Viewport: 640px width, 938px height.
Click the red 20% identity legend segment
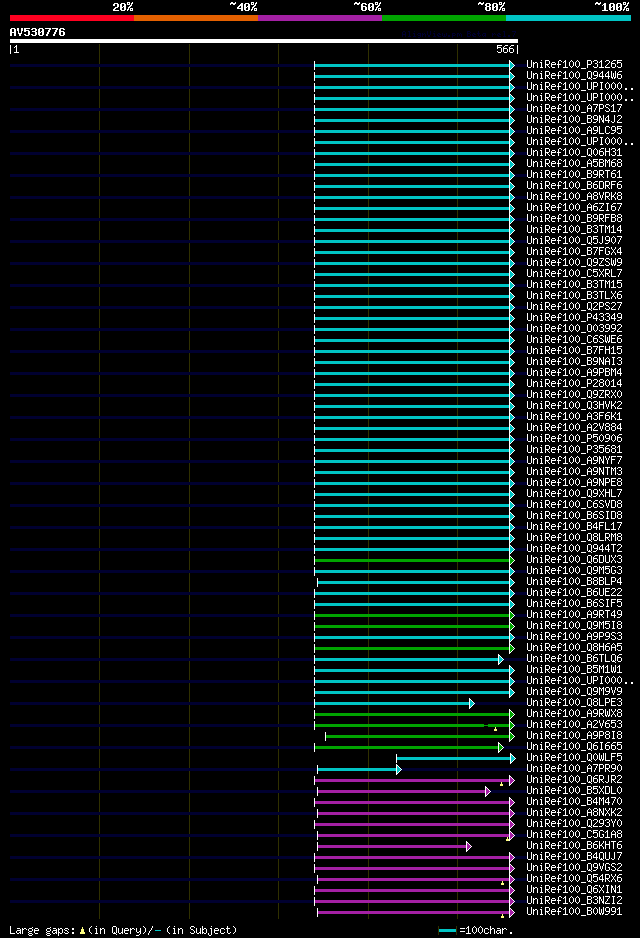[x=72, y=18]
